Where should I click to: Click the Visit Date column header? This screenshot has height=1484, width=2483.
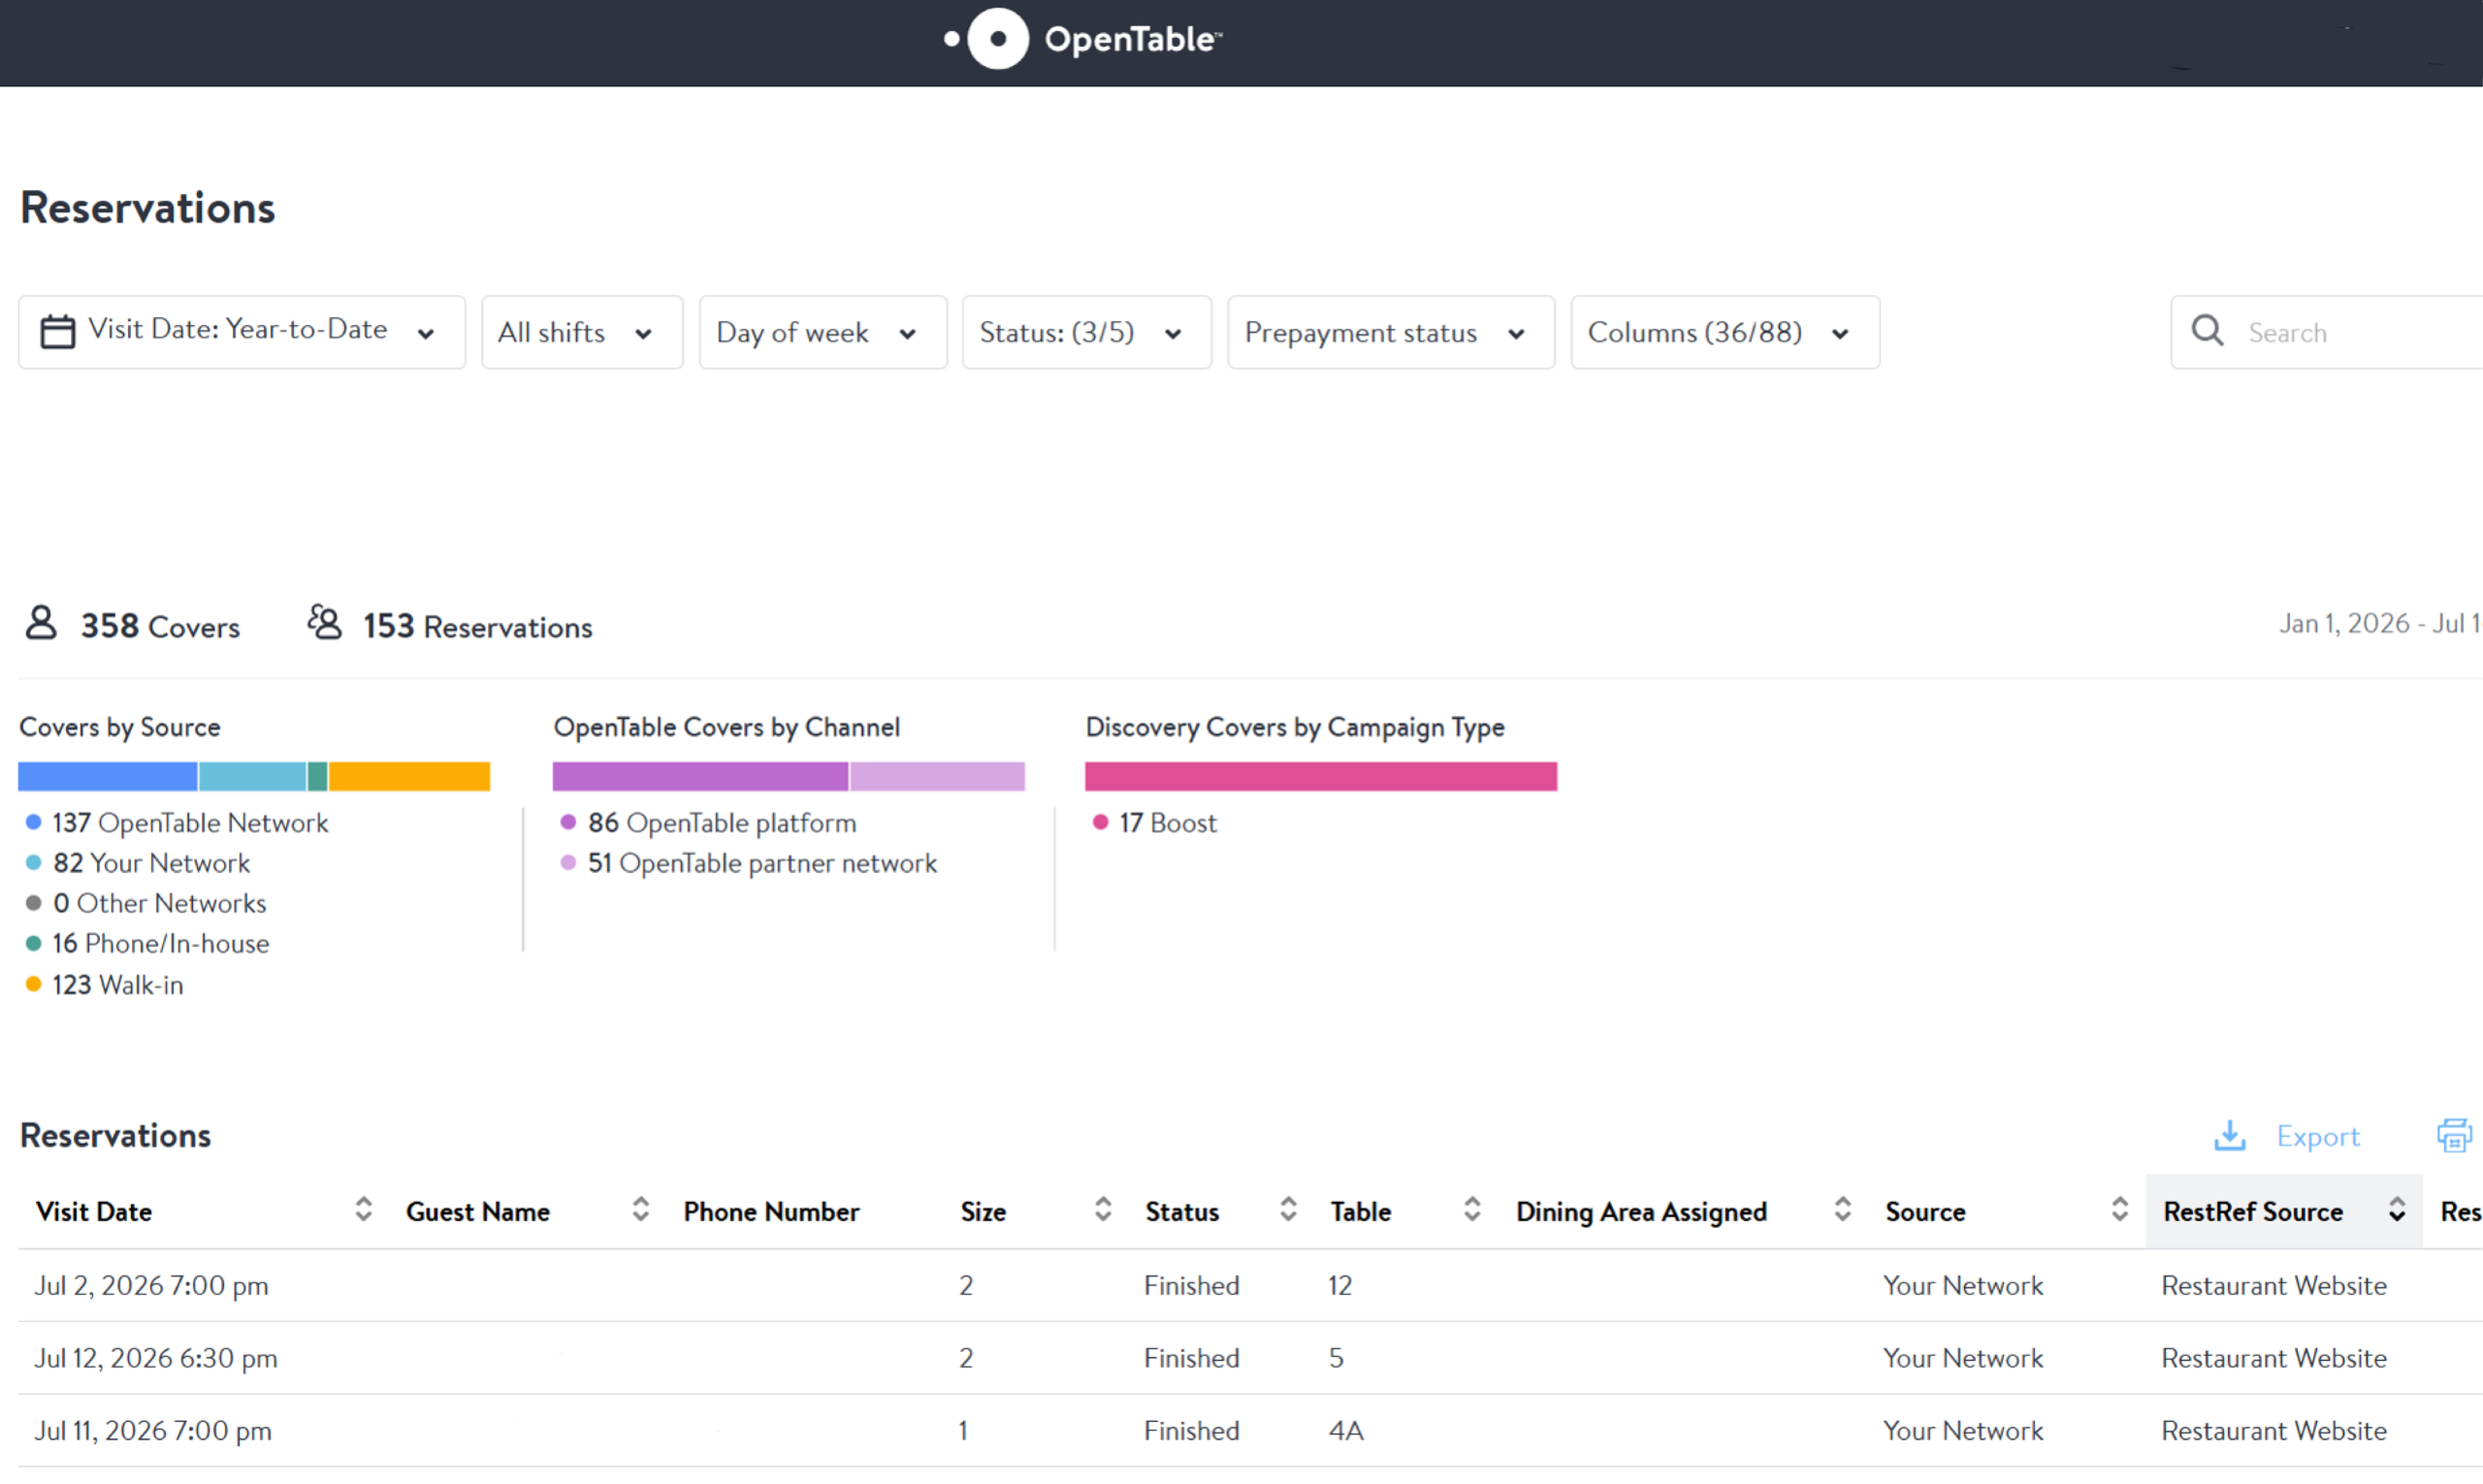pos(94,1212)
